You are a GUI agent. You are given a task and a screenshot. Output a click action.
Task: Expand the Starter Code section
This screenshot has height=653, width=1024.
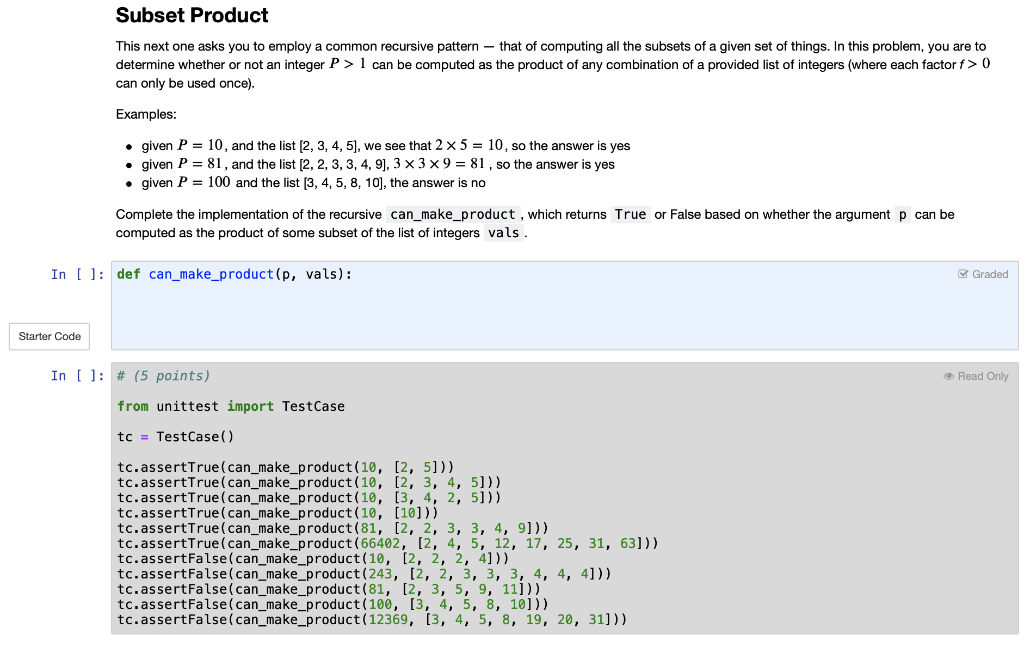(x=49, y=336)
